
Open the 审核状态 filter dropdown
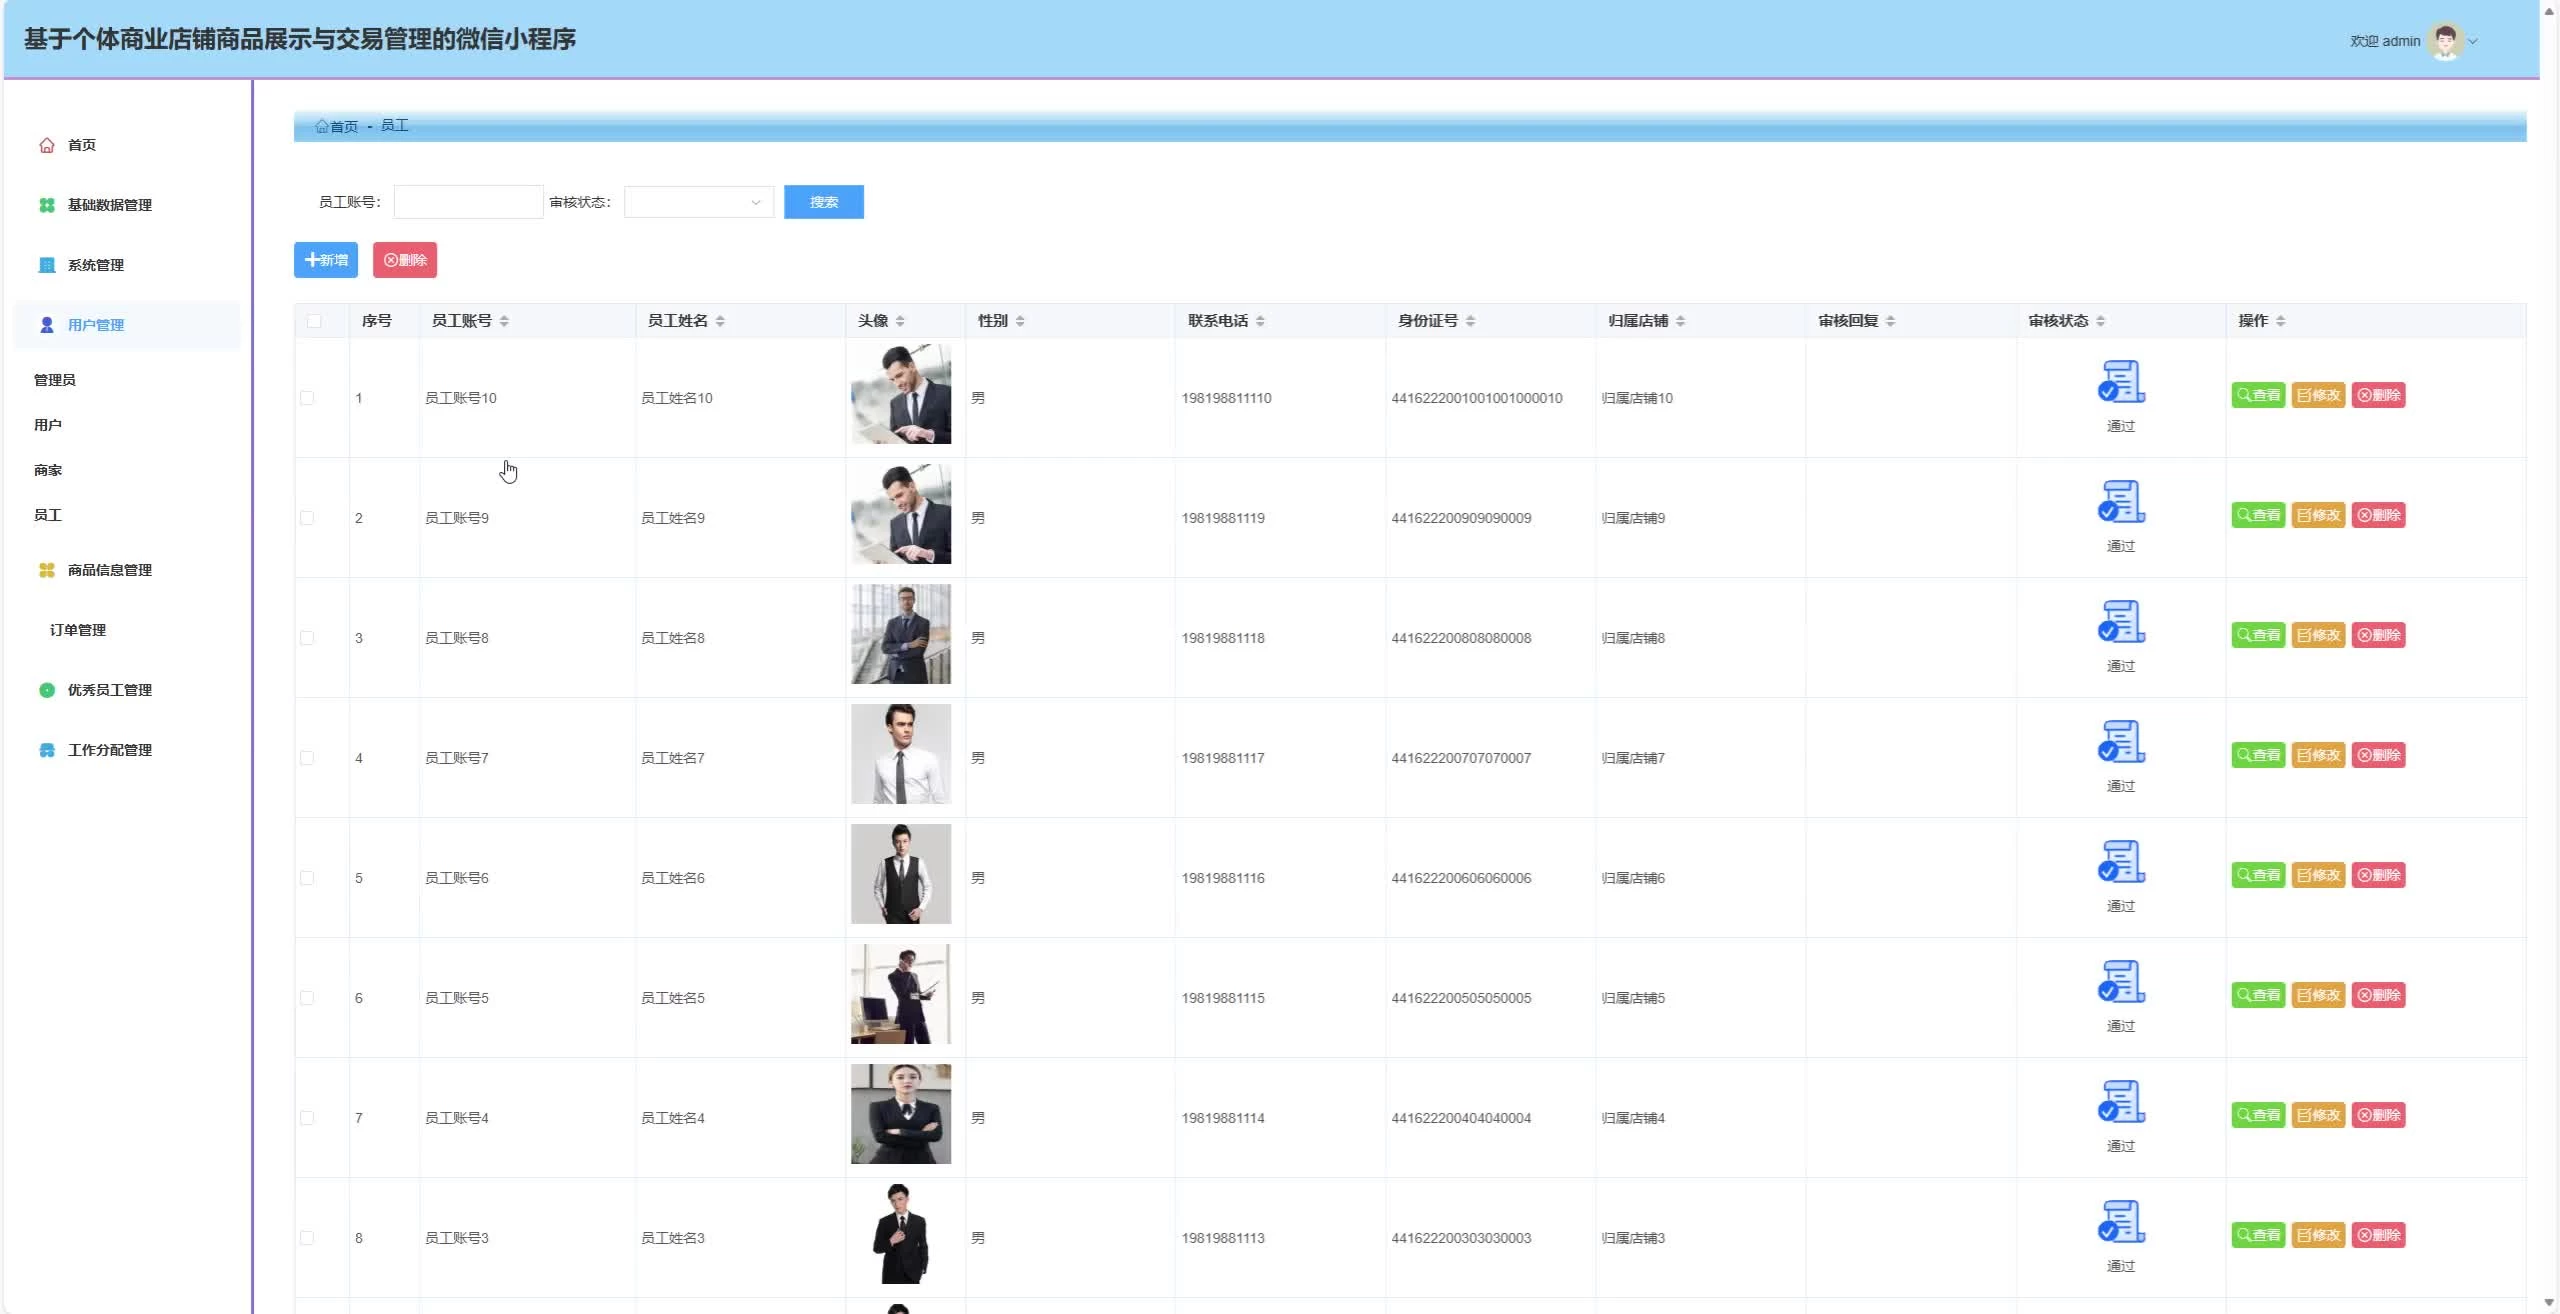(698, 202)
